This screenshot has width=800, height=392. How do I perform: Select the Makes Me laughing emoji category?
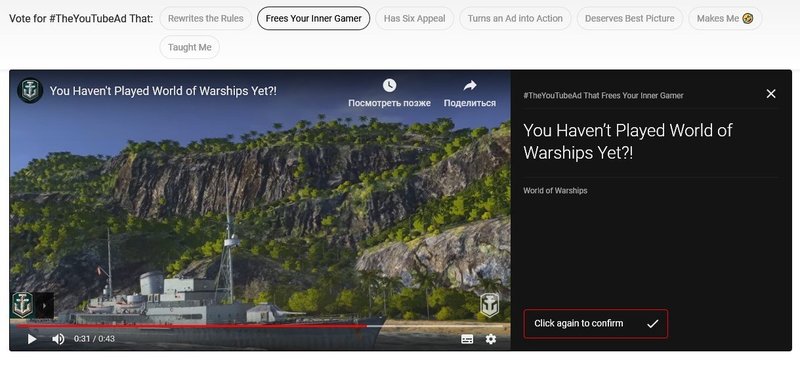coord(725,18)
